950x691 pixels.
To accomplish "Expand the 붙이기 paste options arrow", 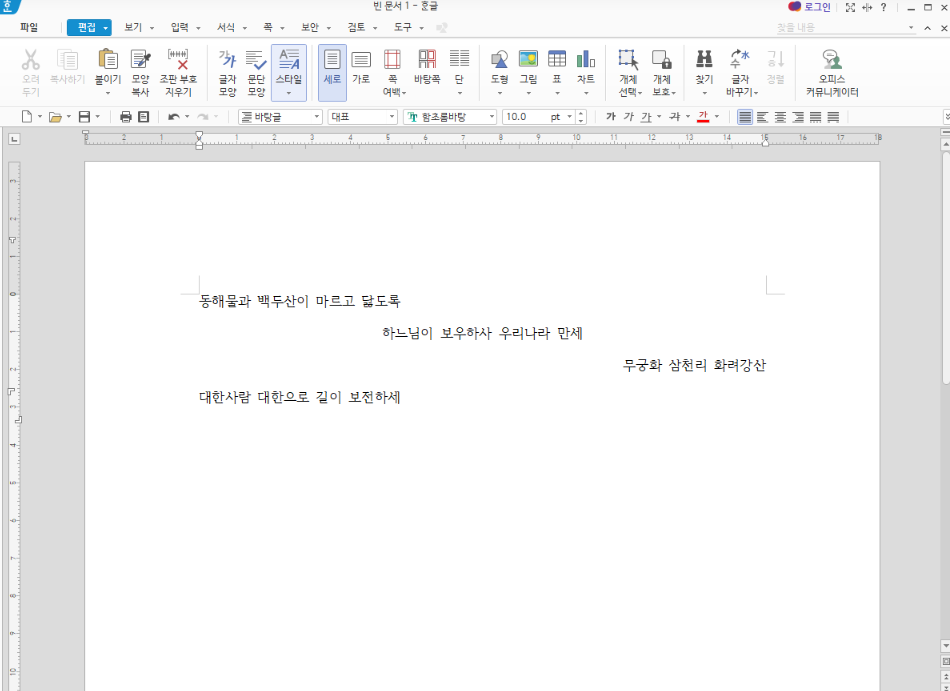I will (108, 93).
